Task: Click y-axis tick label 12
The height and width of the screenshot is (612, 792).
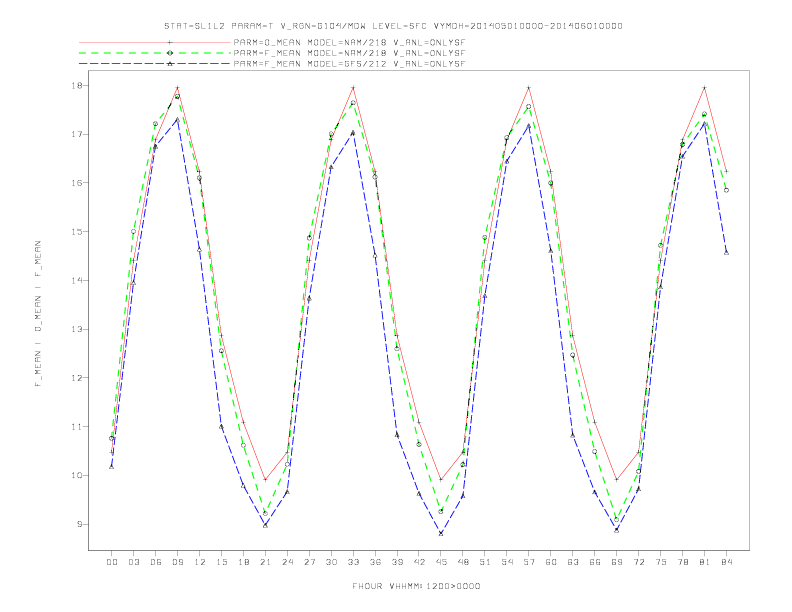Action: coord(77,378)
